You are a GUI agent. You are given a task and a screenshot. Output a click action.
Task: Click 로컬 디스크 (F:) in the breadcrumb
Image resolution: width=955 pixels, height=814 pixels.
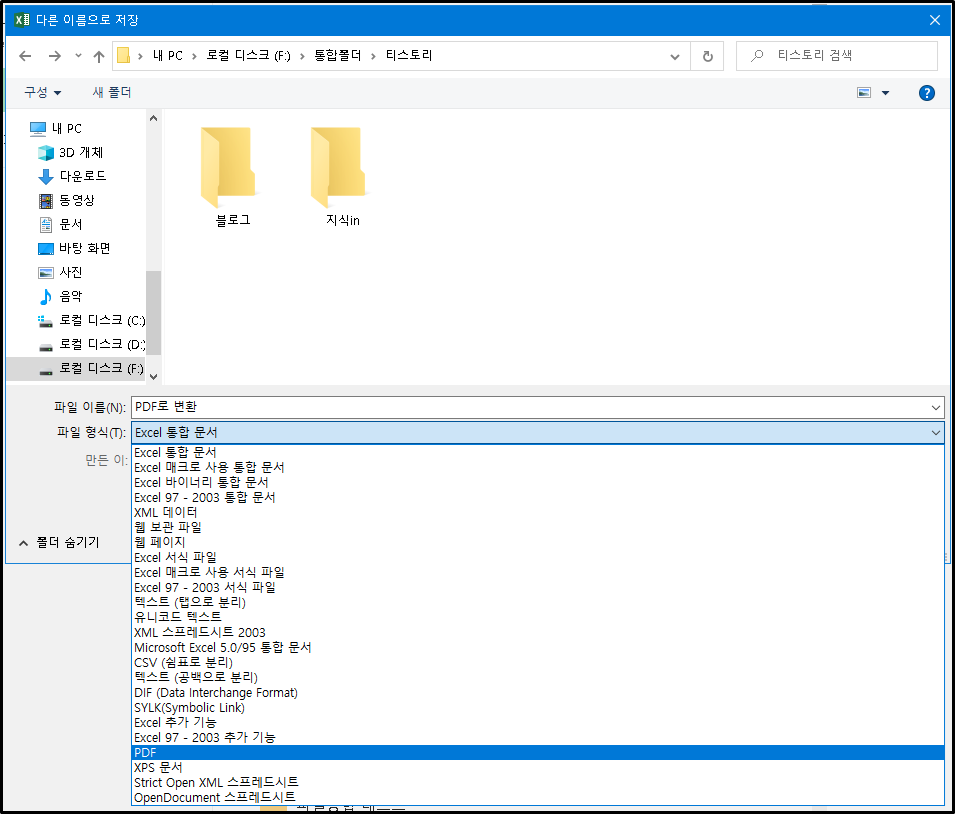click(x=248, y=56)
